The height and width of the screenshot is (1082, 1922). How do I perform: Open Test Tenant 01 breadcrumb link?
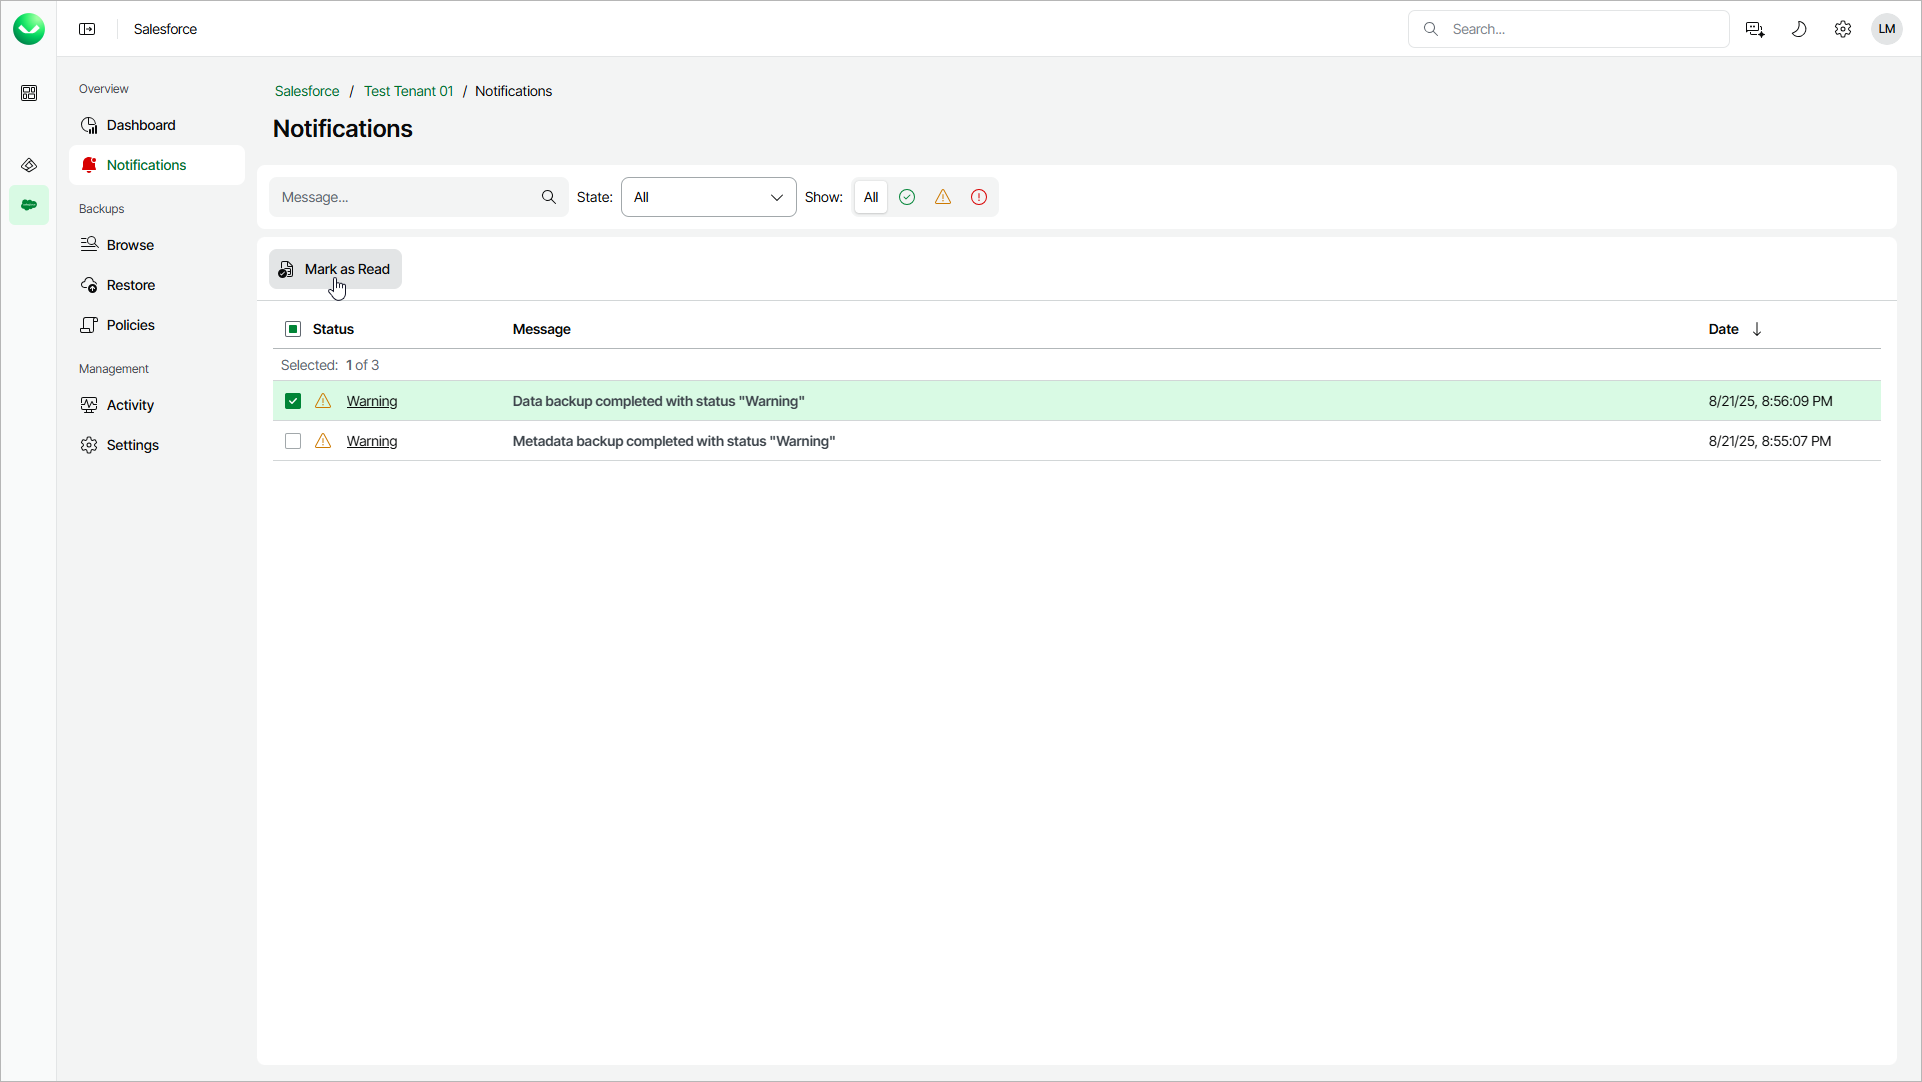408,91
